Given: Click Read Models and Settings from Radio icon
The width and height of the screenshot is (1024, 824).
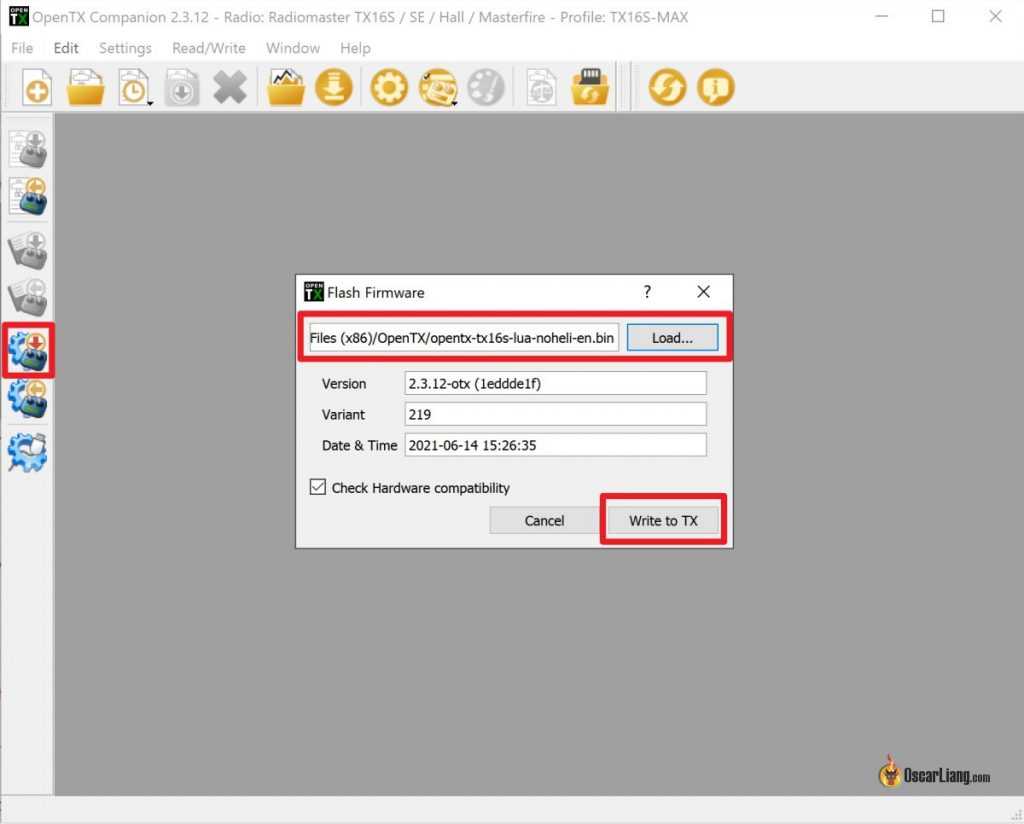Looking at the screenshot, I should 28,196.
